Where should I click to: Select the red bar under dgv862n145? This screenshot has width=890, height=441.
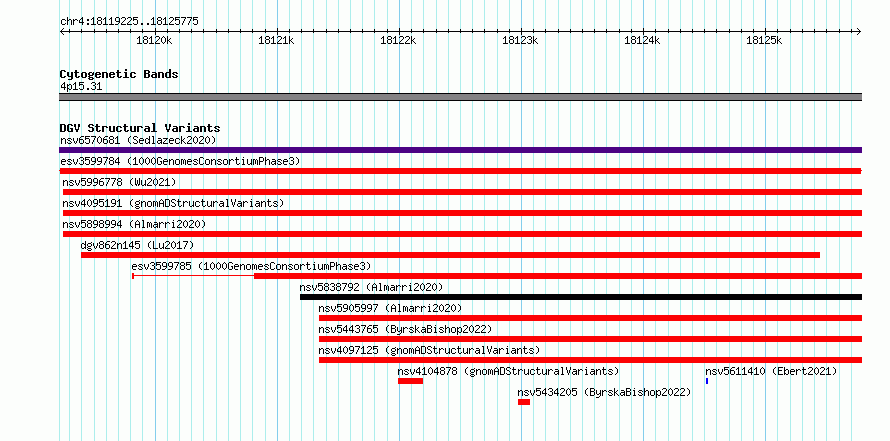click(x=450, y=255)
